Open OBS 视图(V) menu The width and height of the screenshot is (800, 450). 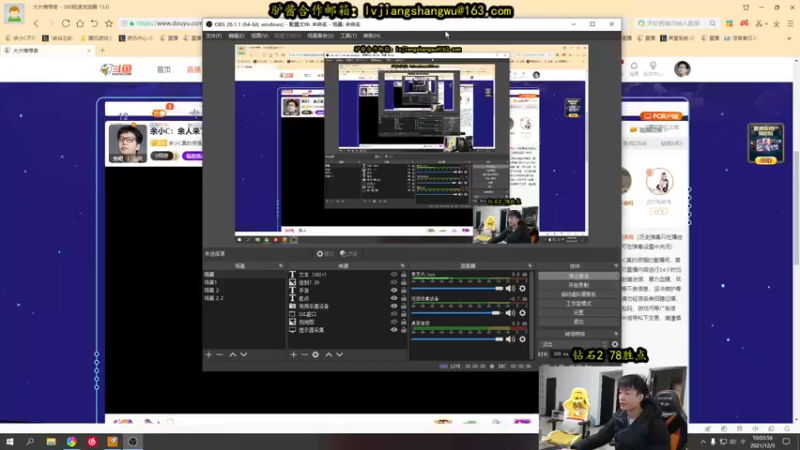259,36
